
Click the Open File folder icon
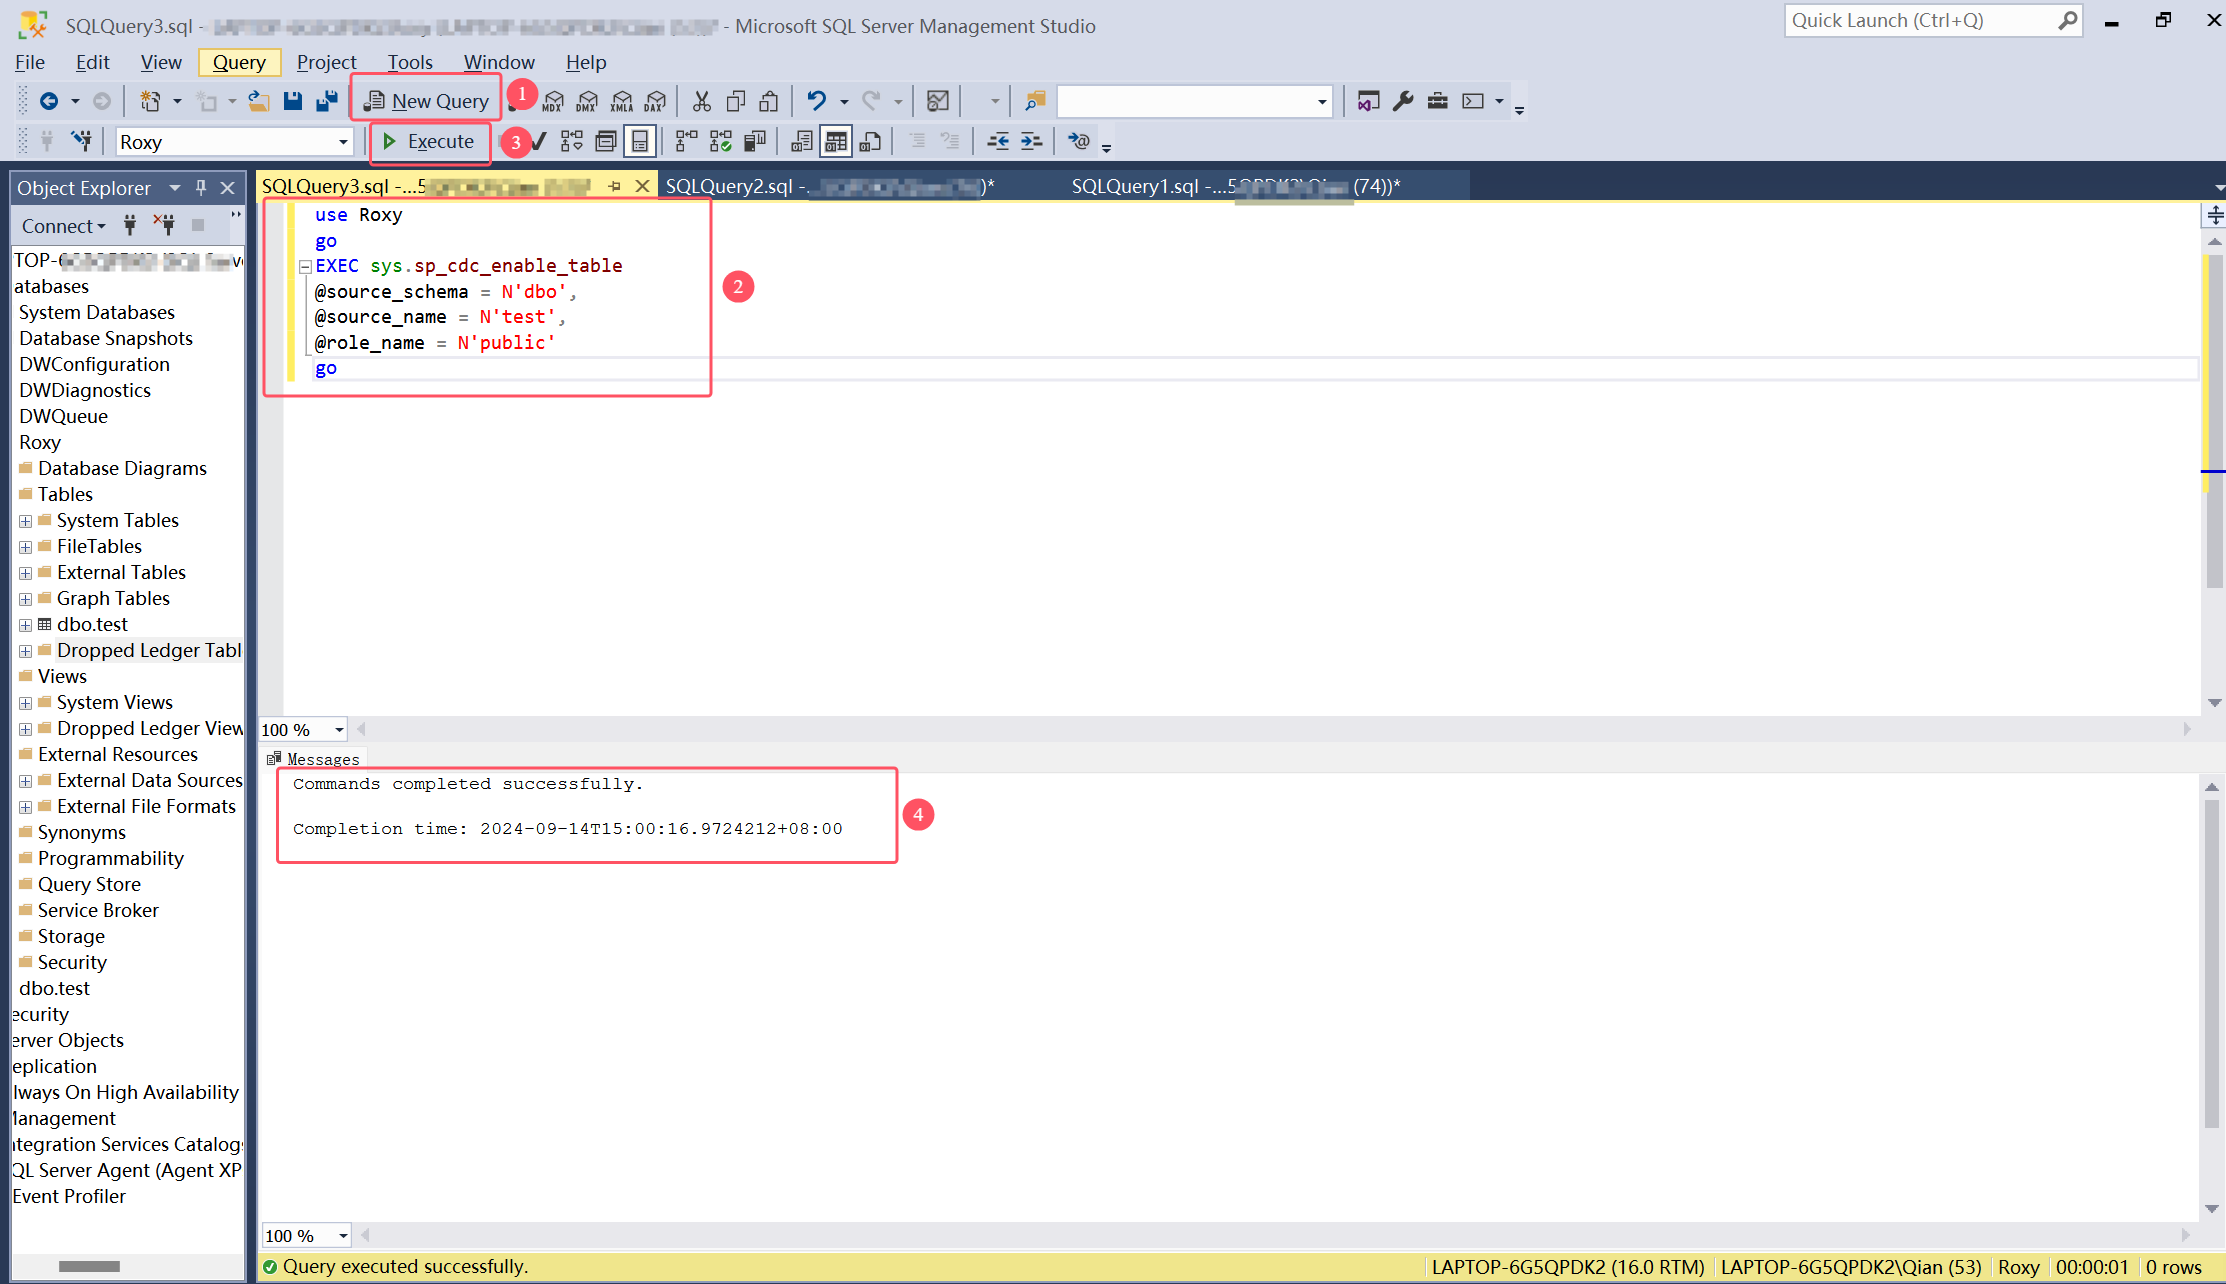coord(258,101)
